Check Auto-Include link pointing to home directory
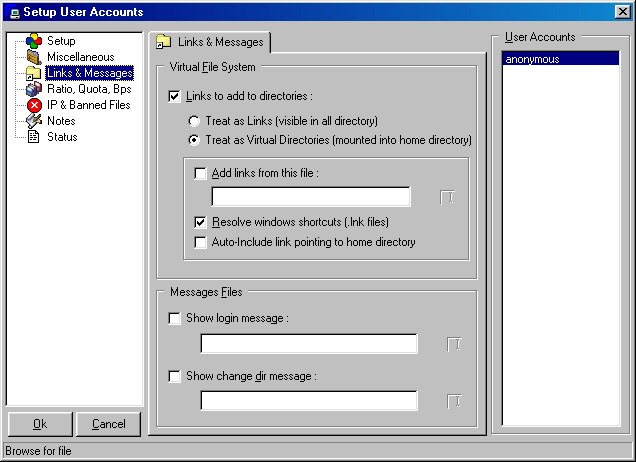Image resolution: width=636 pixels, height=462 pixels. (201, 242)
